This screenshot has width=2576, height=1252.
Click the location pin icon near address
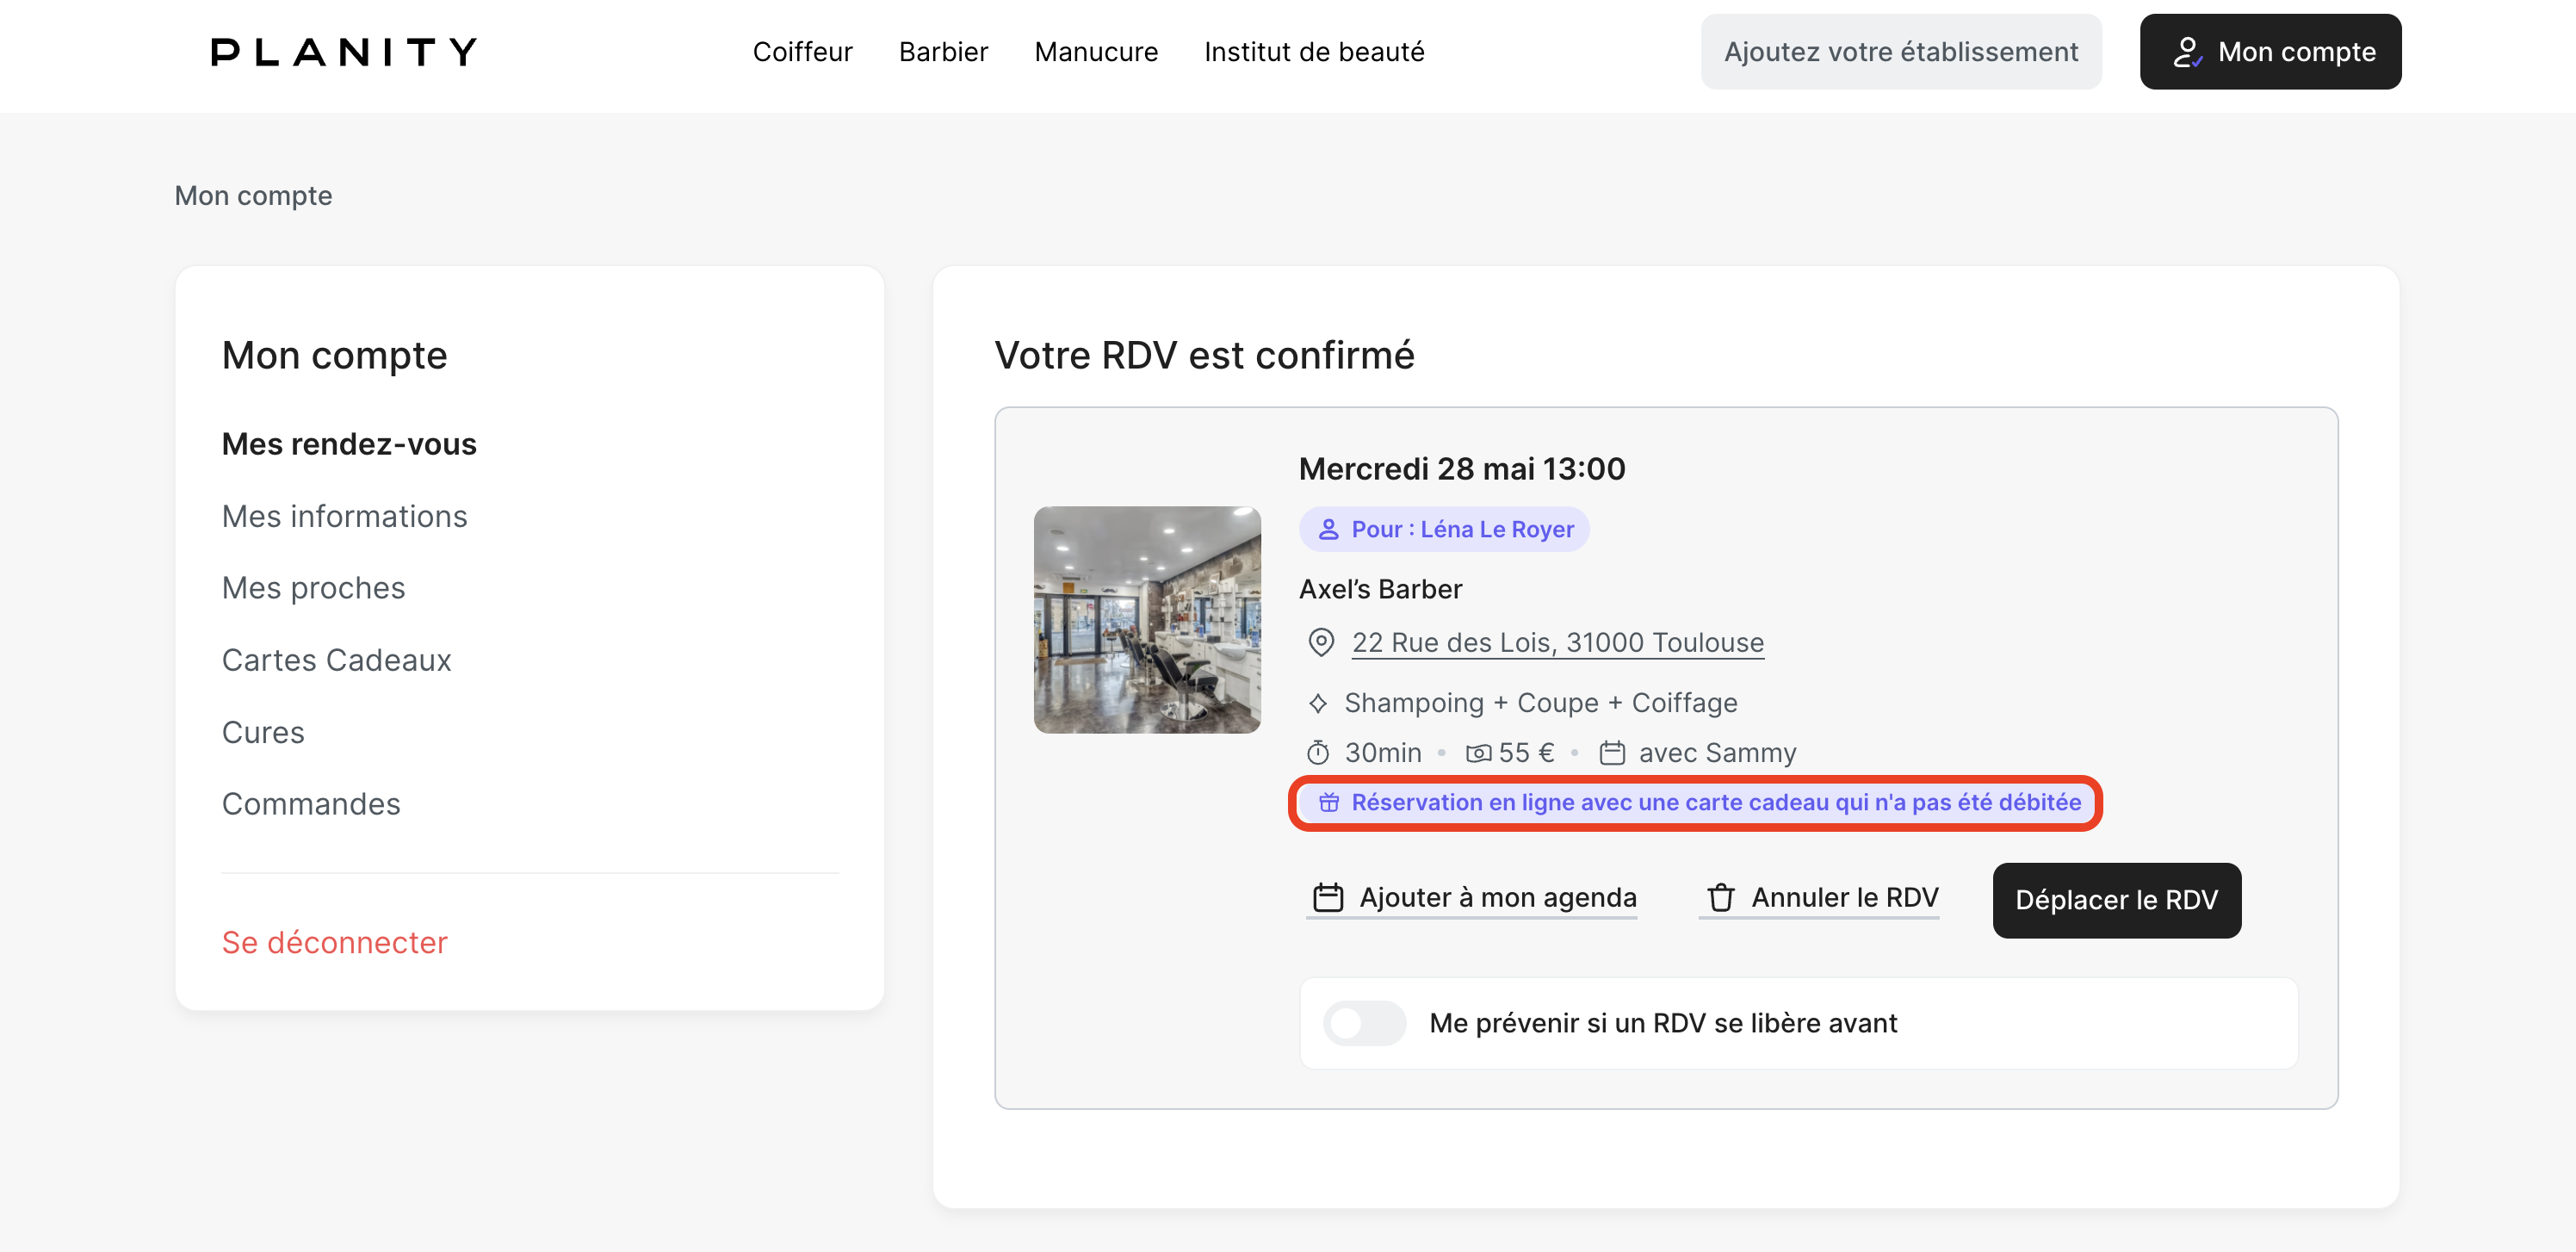tap(1320, 642)
